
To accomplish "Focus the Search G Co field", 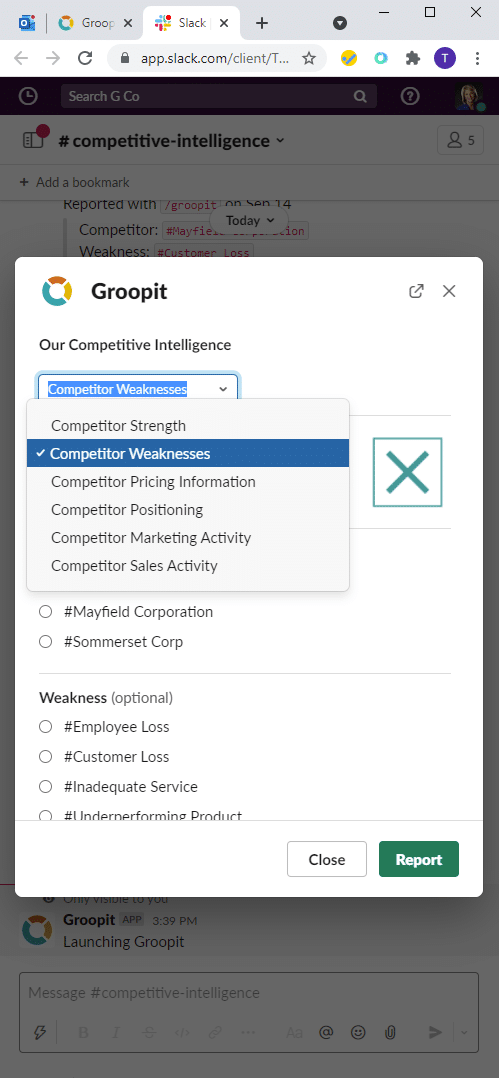I will tap(219, 96).
